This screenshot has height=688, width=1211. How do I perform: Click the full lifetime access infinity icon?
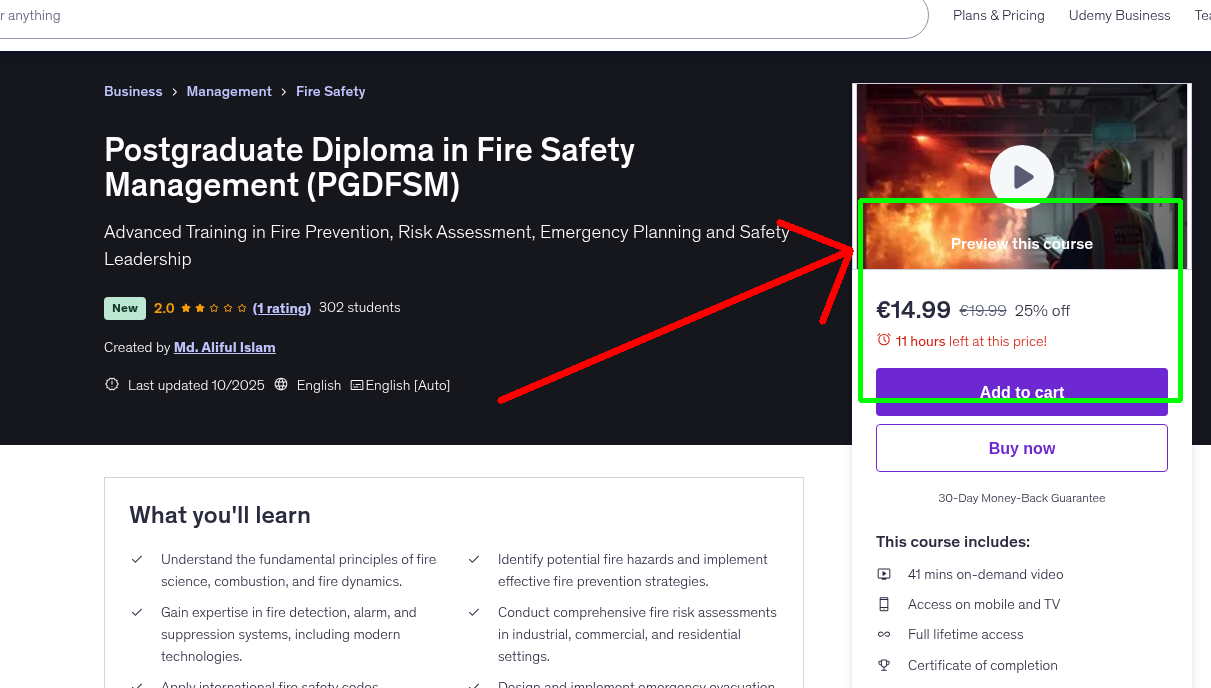coord(884,634)
